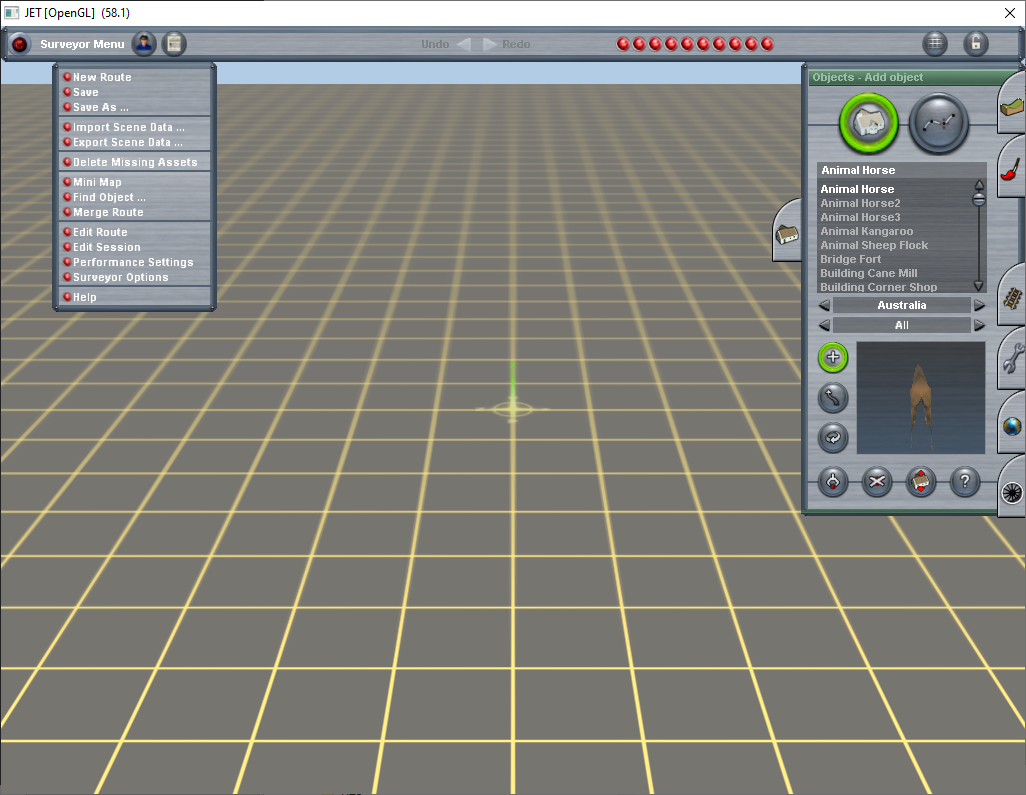
Task: Click previous region arrow beside Australia
Action: (824, 305)
